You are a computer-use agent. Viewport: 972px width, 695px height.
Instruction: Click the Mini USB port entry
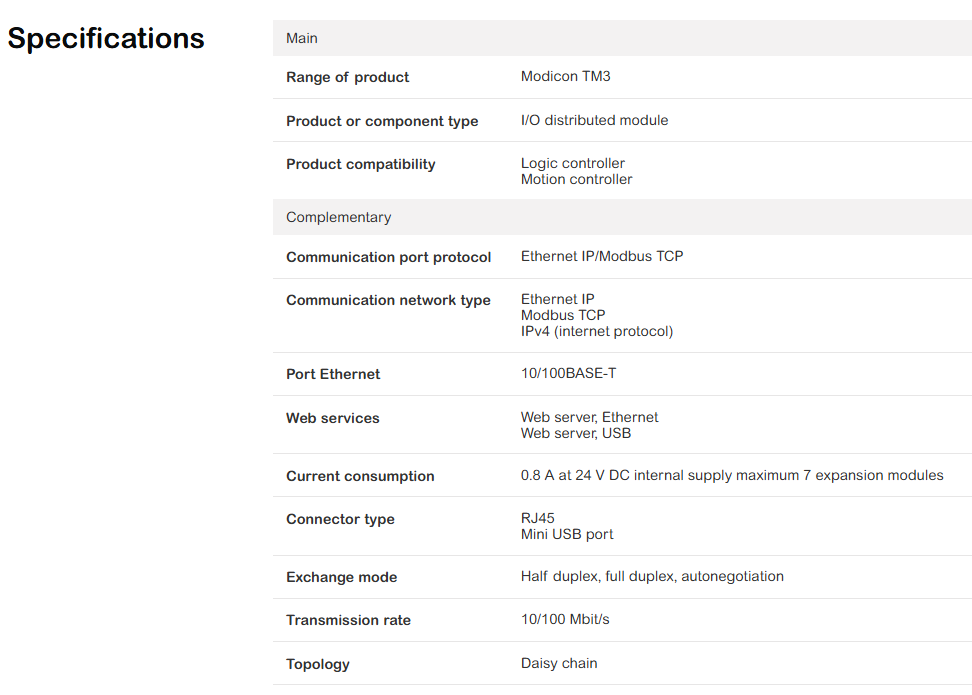click(567, 534)
